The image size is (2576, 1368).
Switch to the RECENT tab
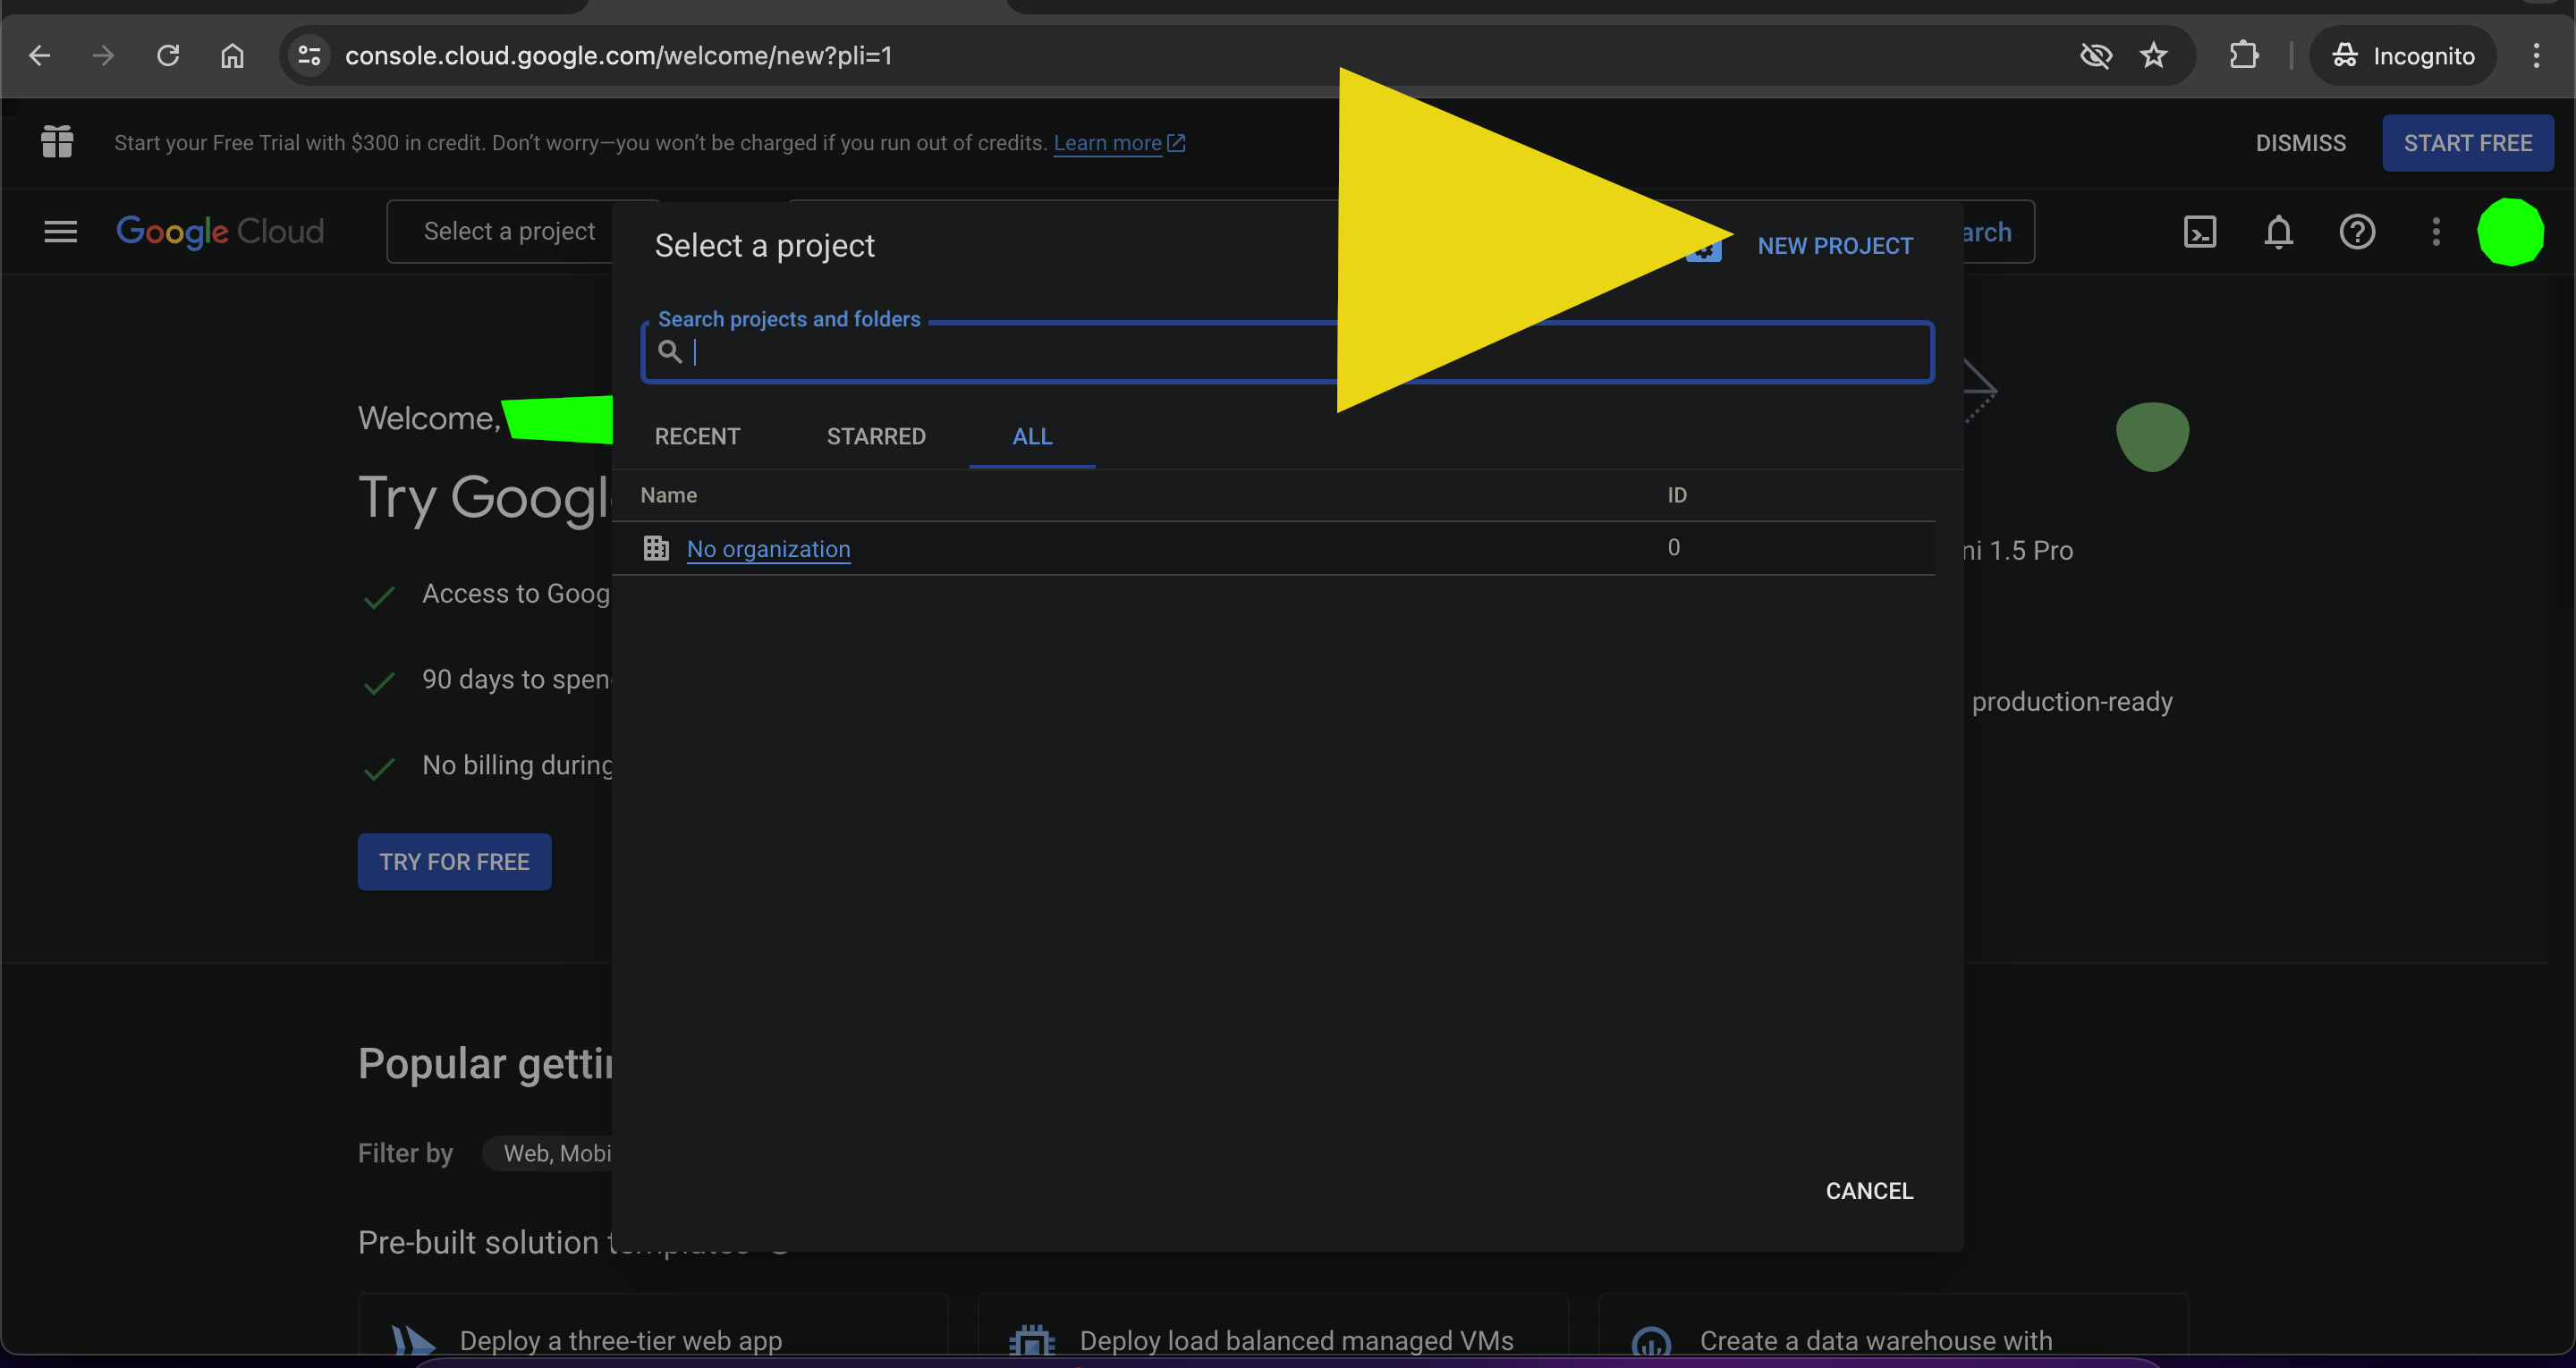pos(697,436)
